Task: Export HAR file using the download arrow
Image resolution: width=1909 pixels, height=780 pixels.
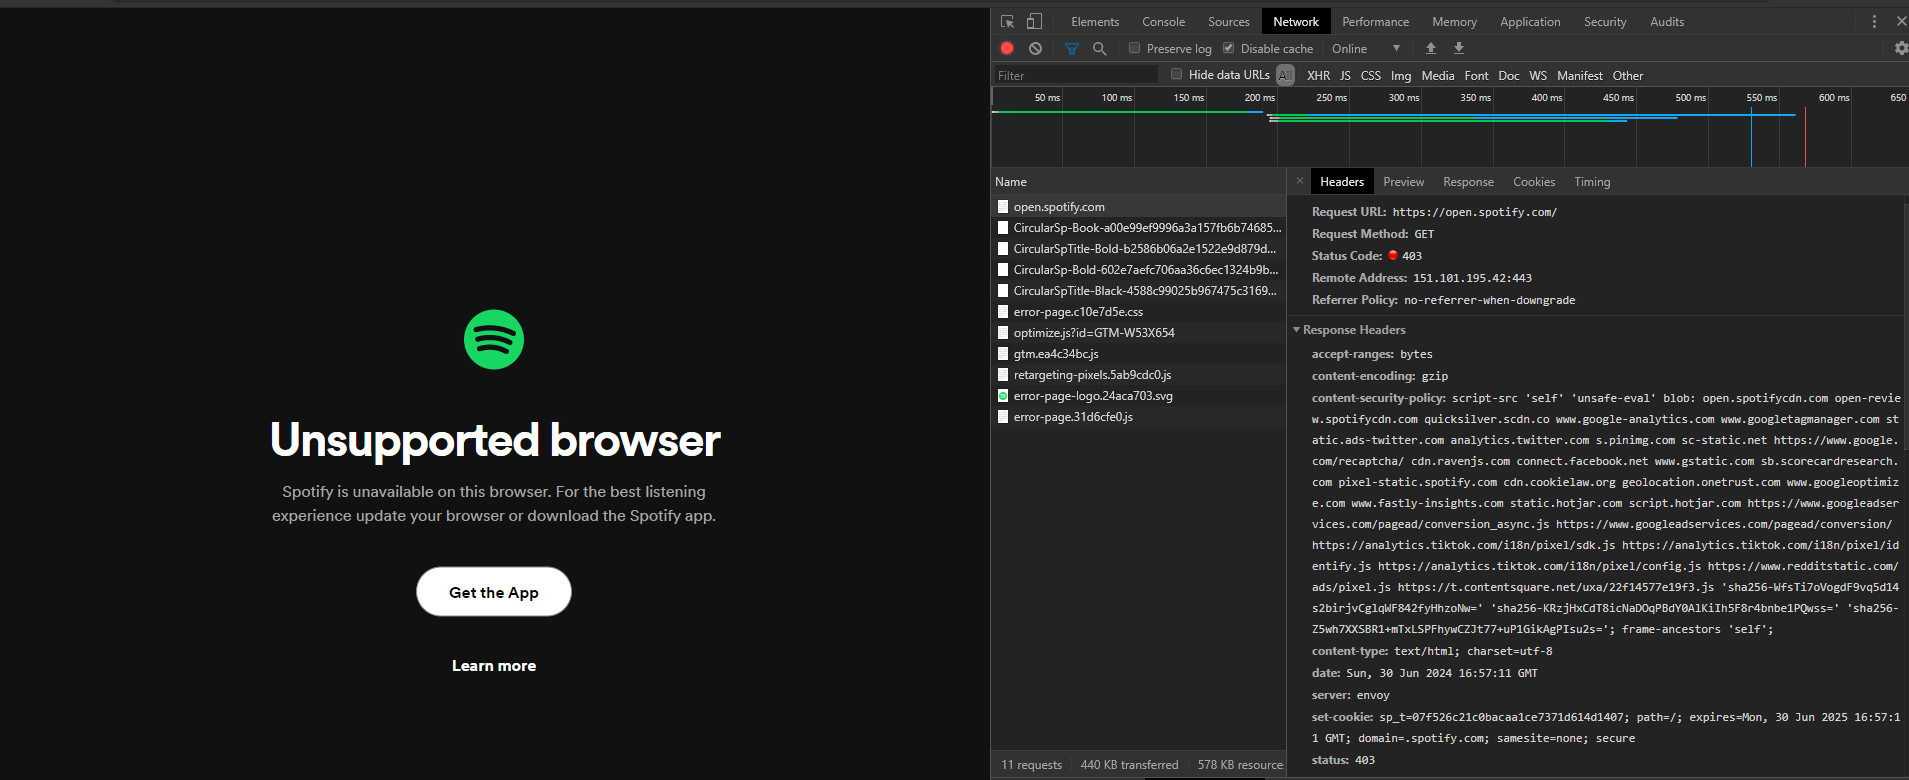Action: 1459,48
